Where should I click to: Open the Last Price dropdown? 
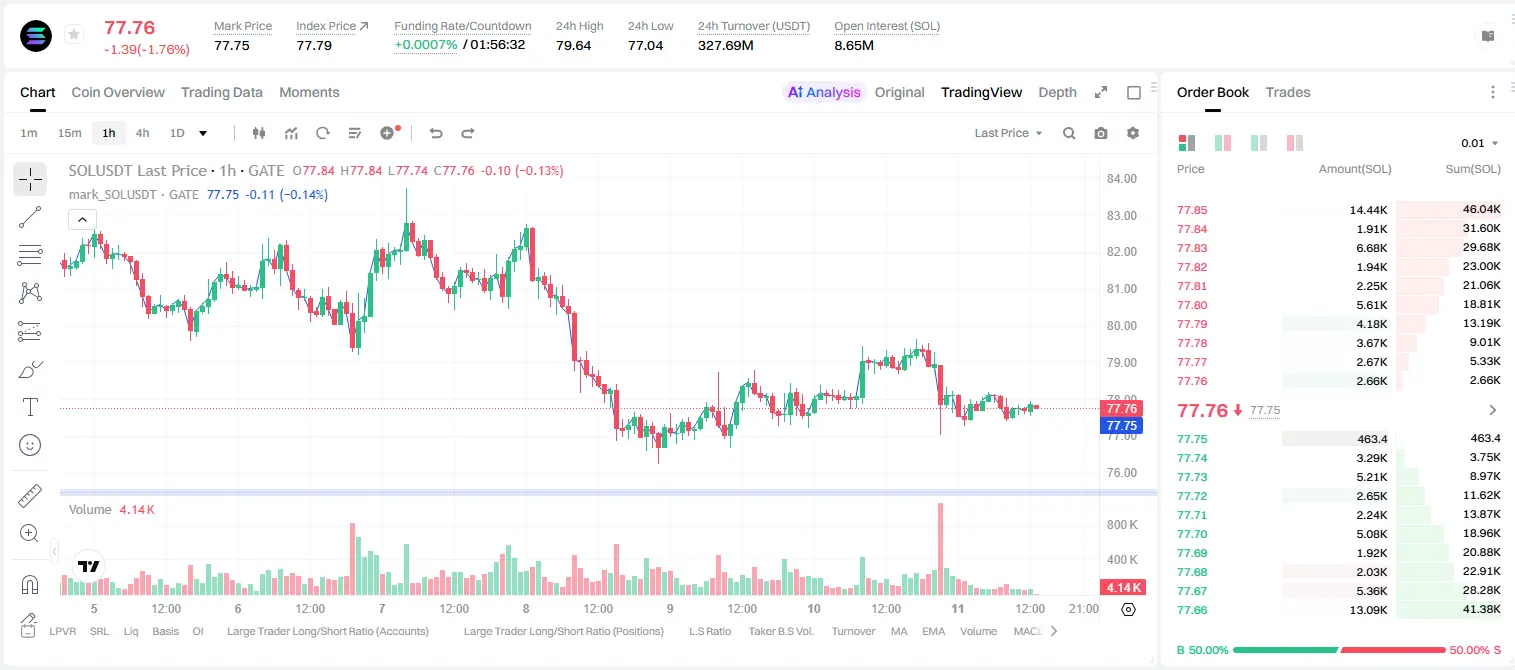tap(1008, 133)
